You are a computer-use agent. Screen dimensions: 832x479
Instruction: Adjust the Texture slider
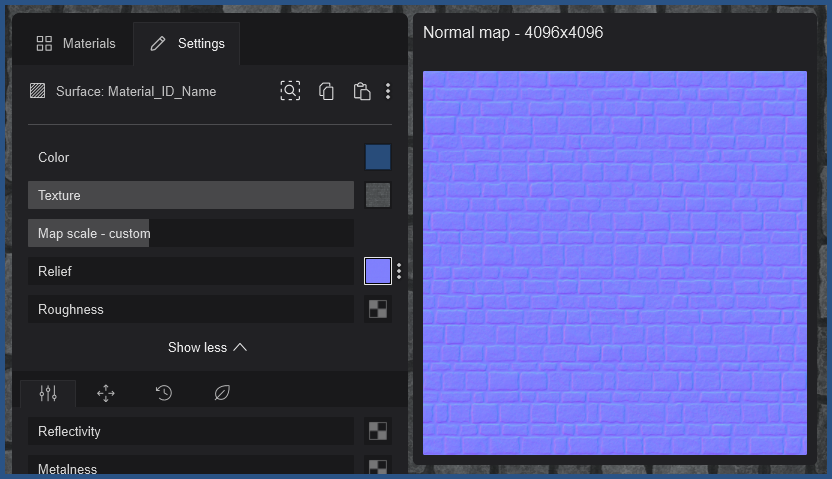[191, 195]
